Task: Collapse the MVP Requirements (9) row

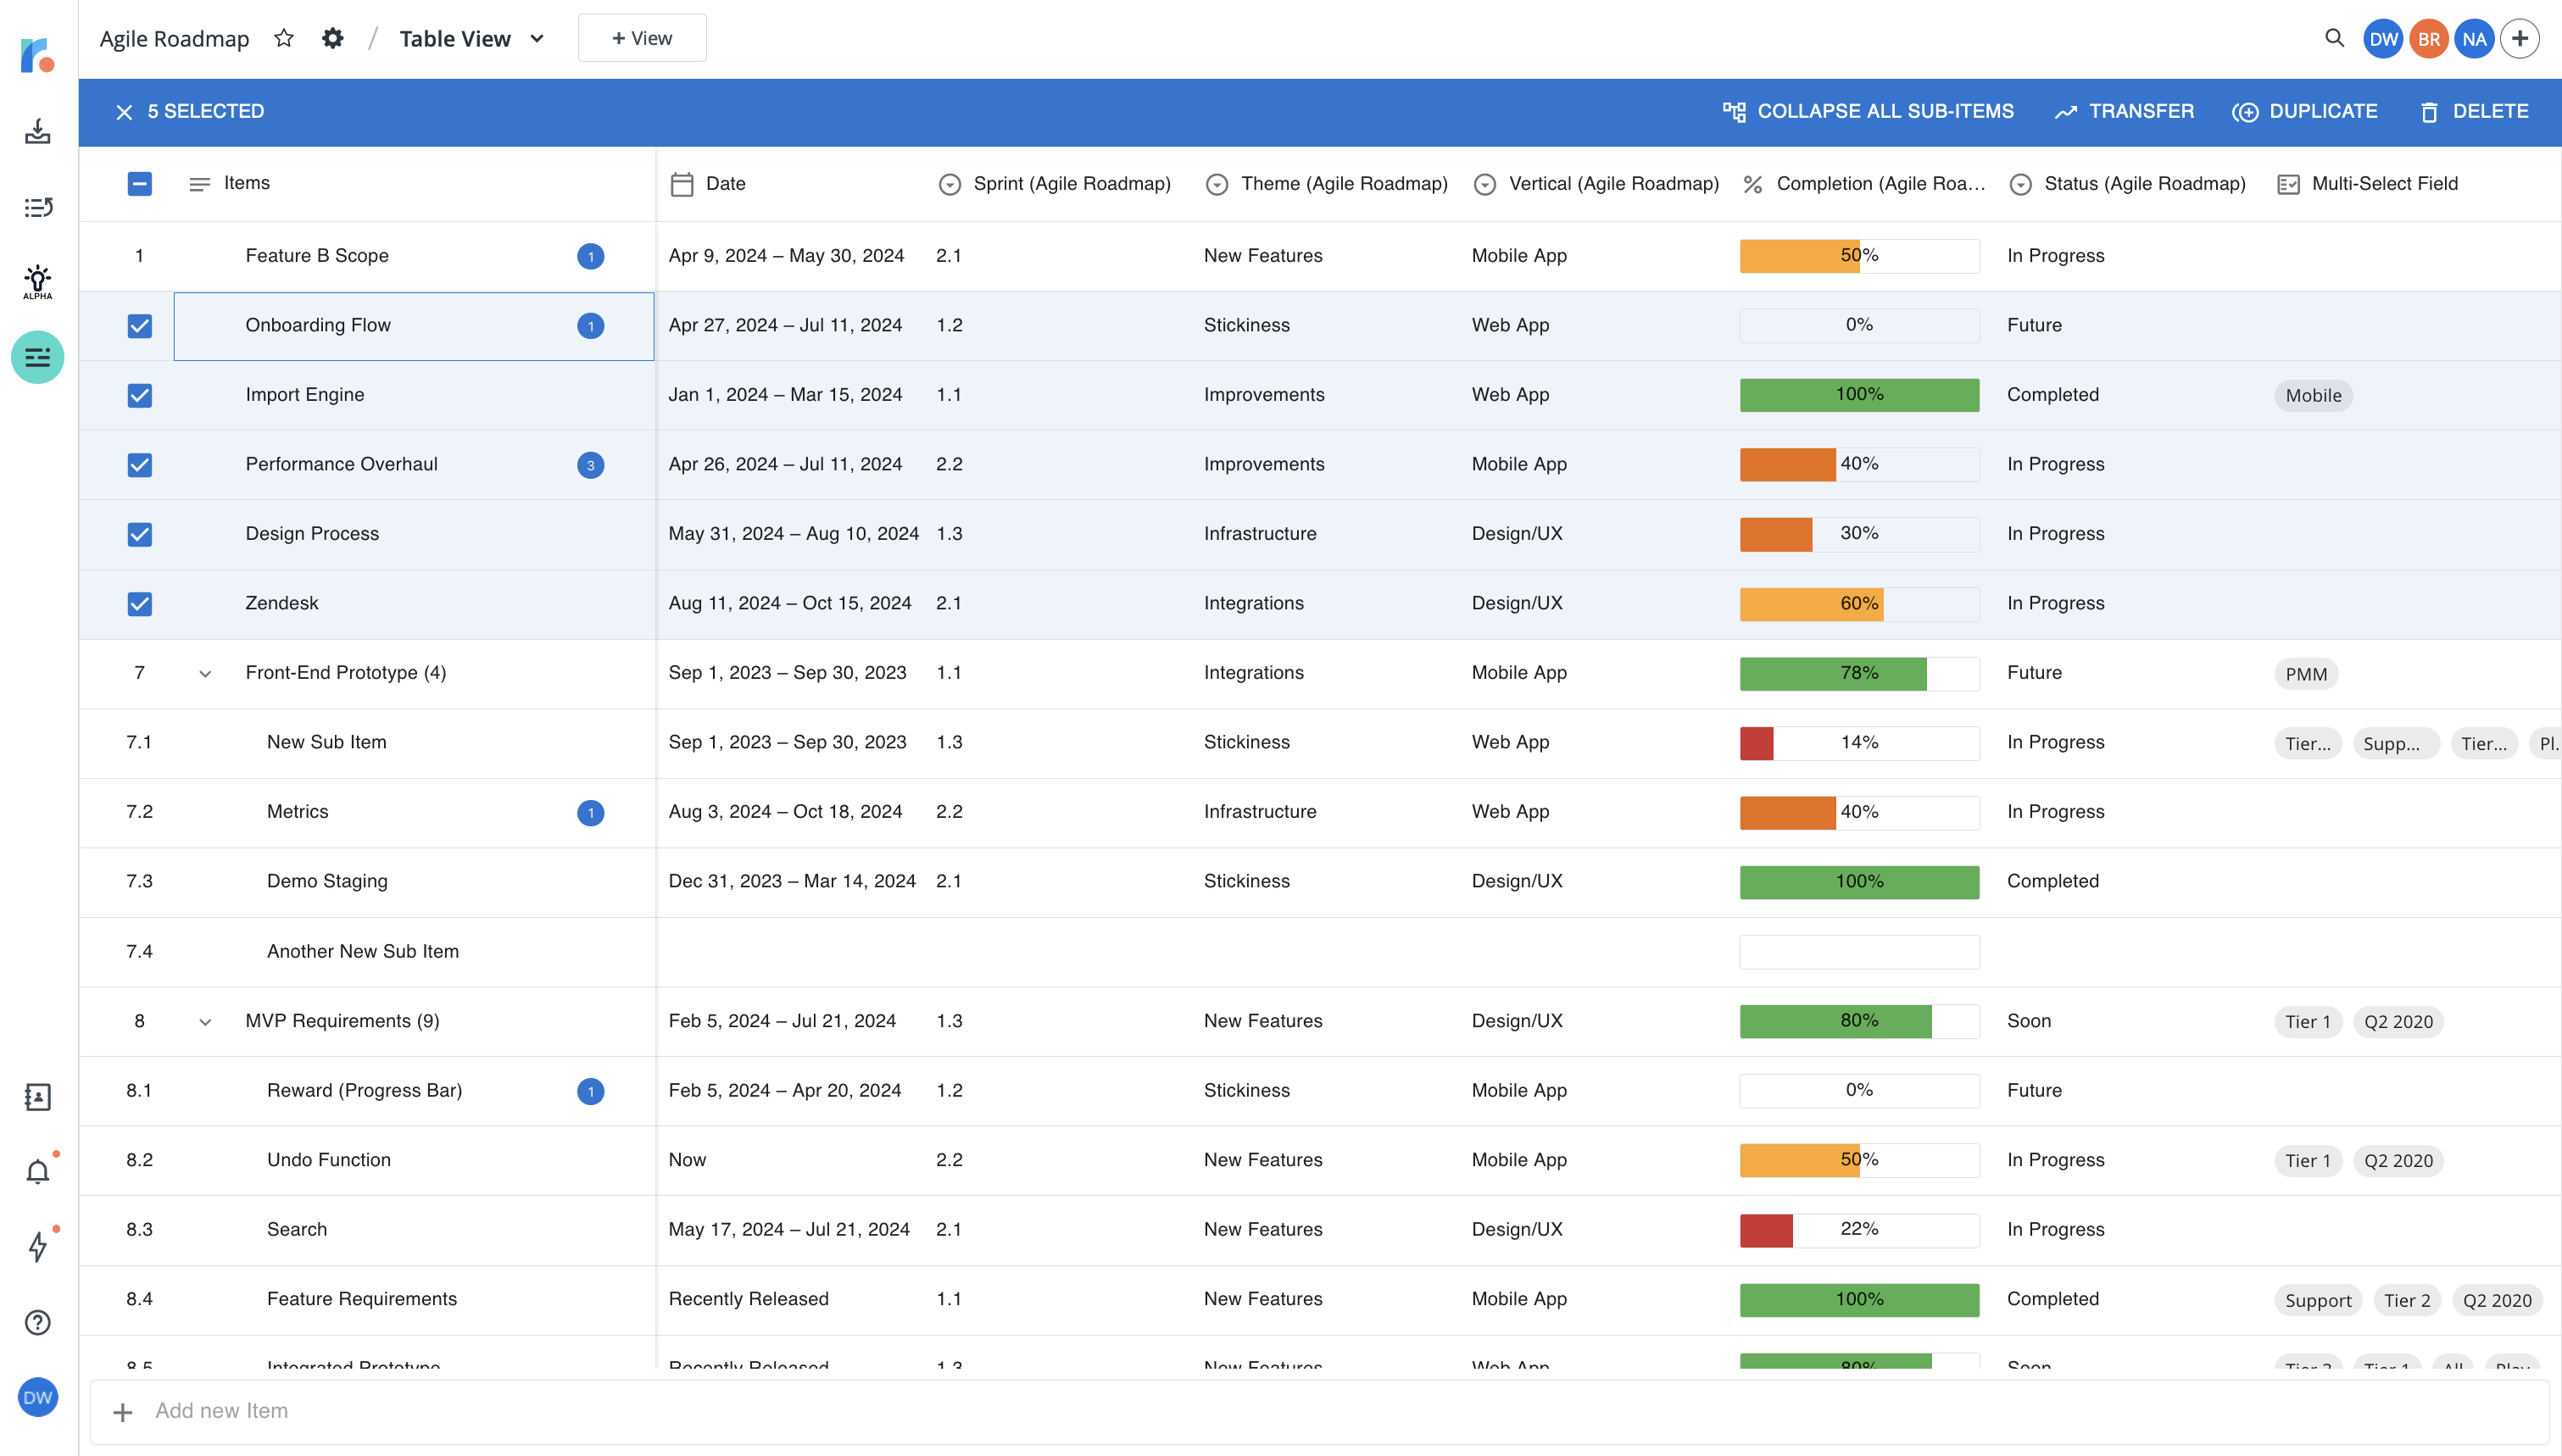Action: pos(205,1022)
